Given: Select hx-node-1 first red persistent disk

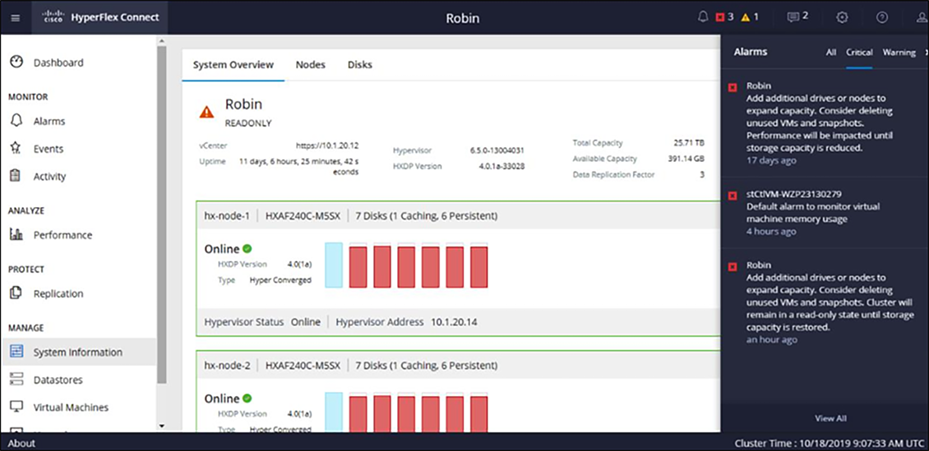Looking at the screenshot, I should [x=358, y=267].
